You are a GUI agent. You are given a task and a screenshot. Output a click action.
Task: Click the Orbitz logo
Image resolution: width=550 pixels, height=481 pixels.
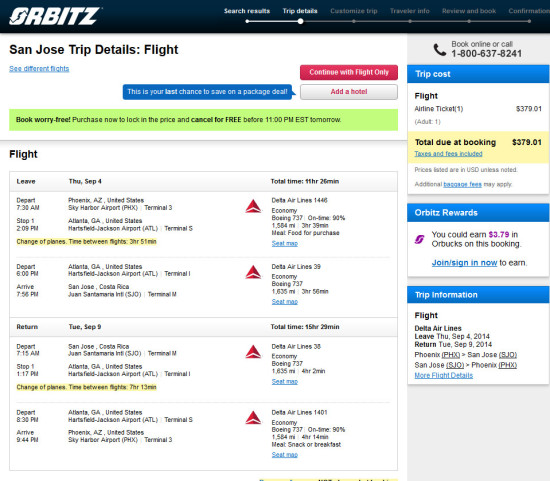[55, 16]
